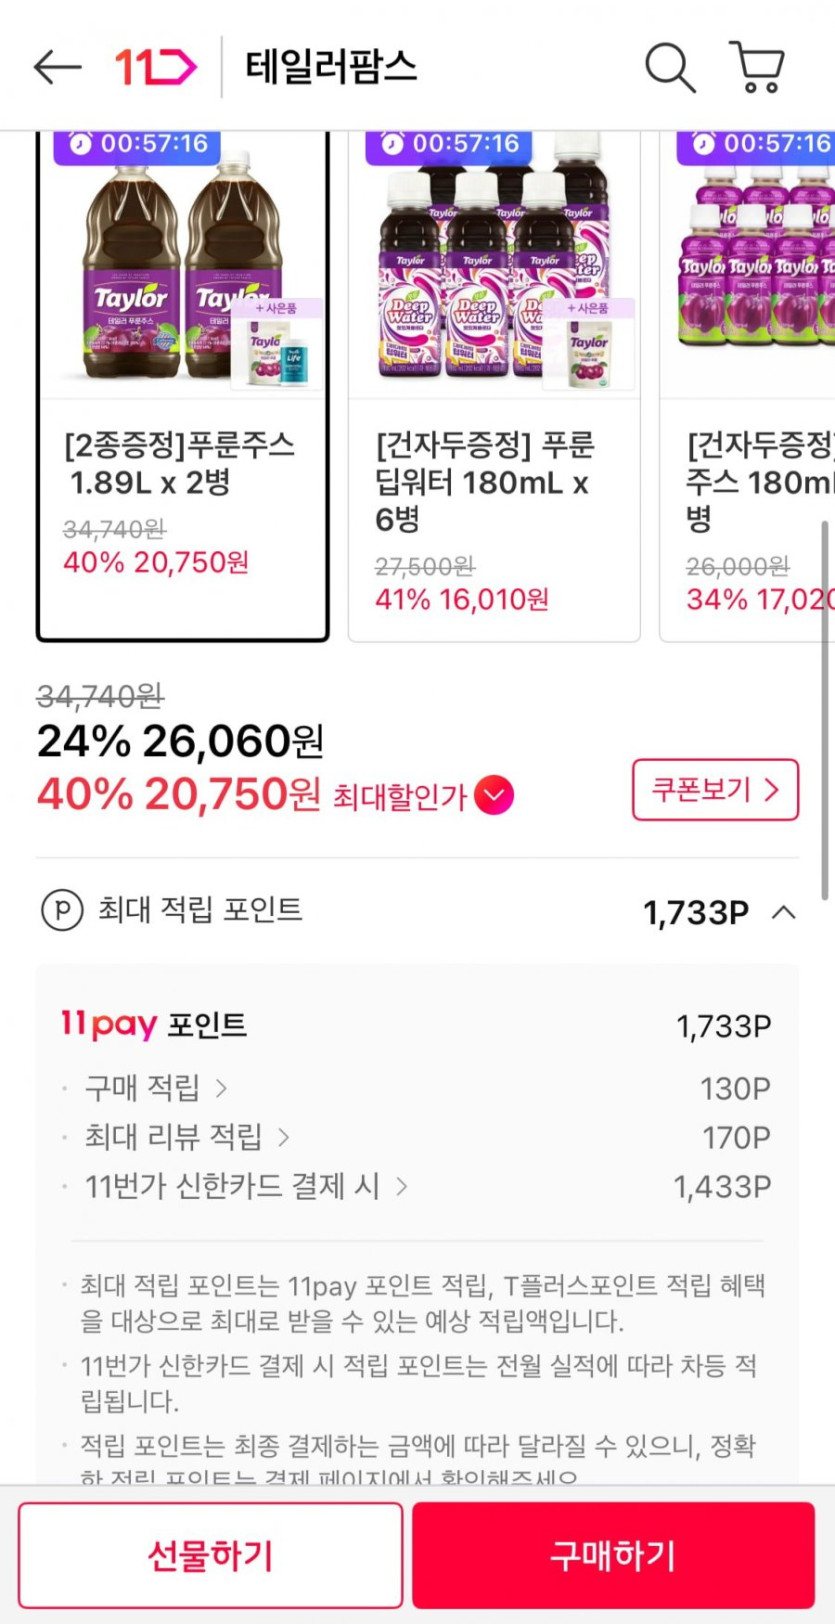
Task: Open the search magnifier icon
Action: pos(669,68)
